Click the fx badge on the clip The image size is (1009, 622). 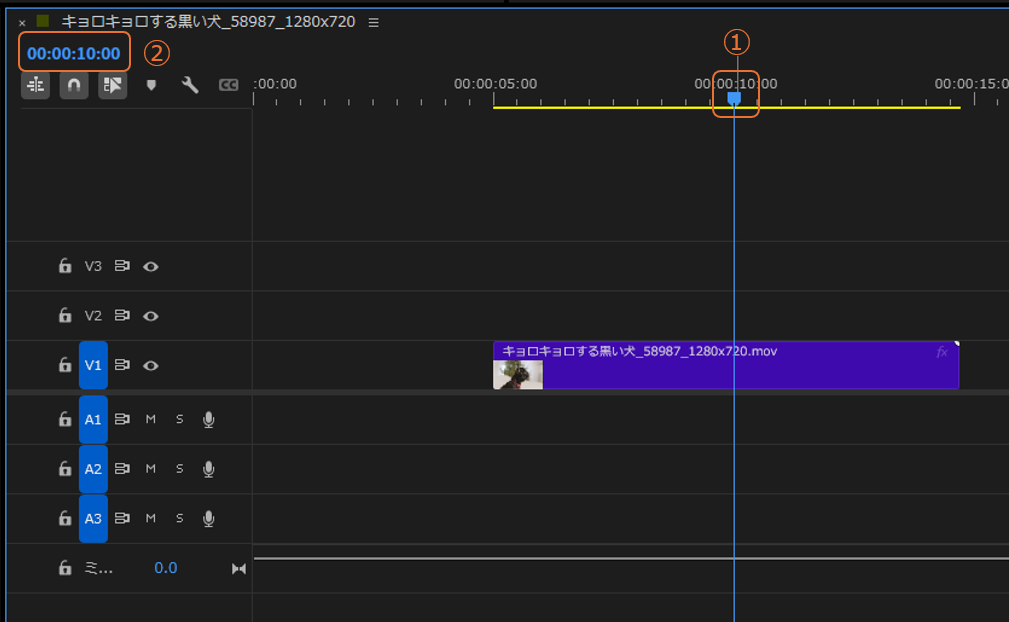click(x=941, y=352)
